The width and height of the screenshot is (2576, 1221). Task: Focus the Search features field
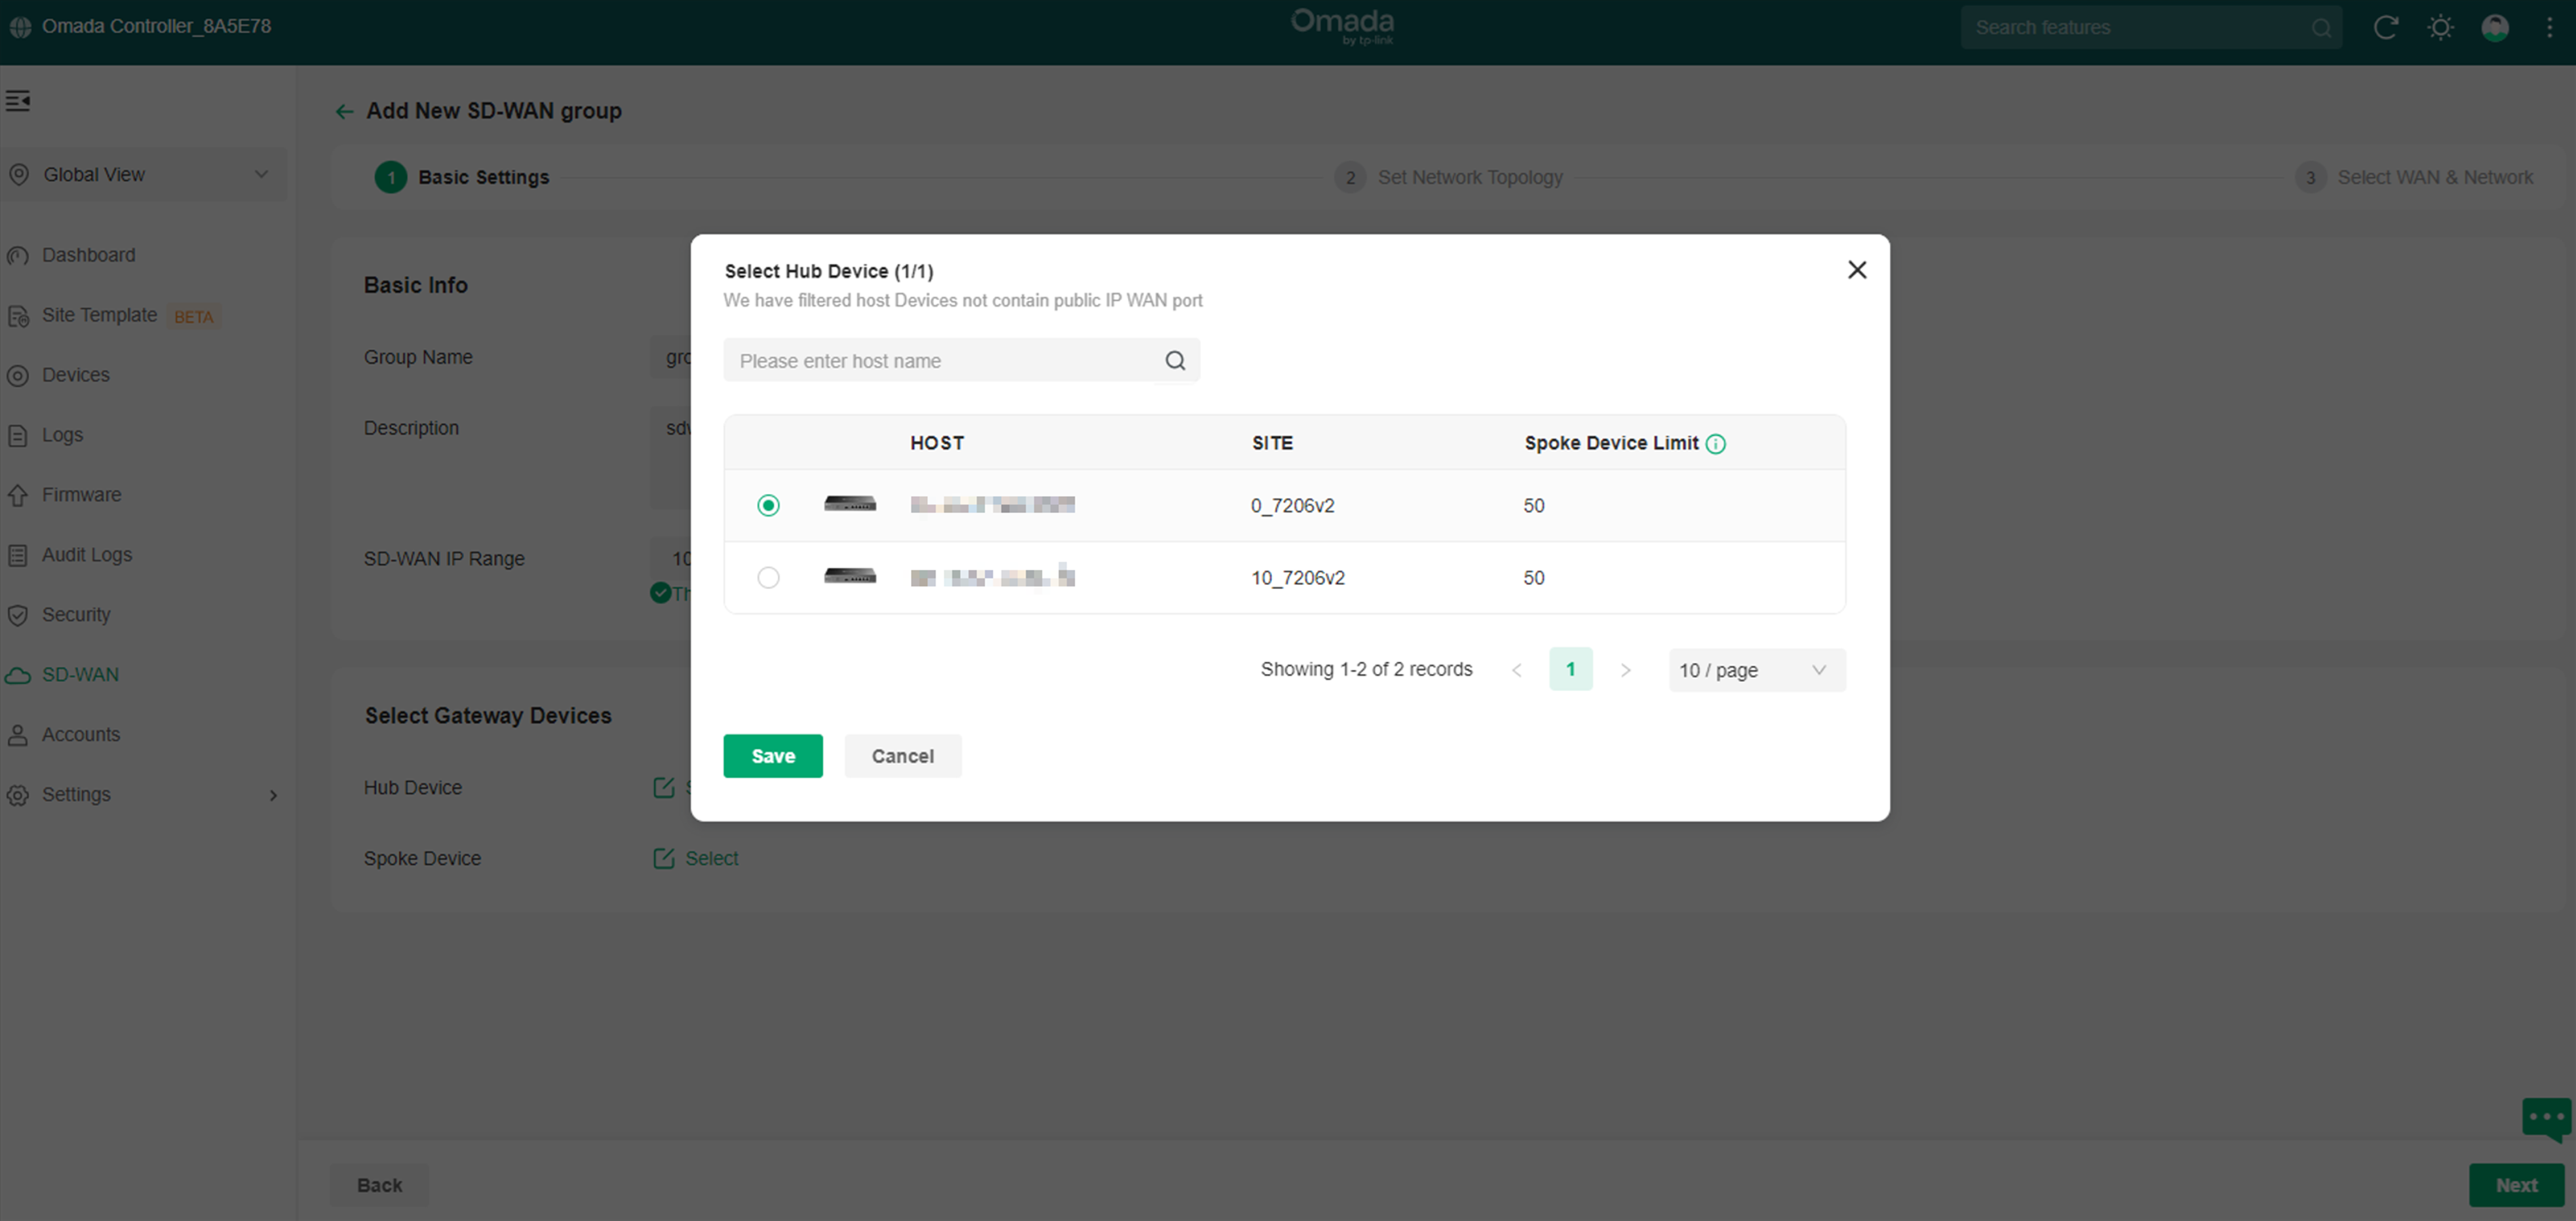point(2150,27)
